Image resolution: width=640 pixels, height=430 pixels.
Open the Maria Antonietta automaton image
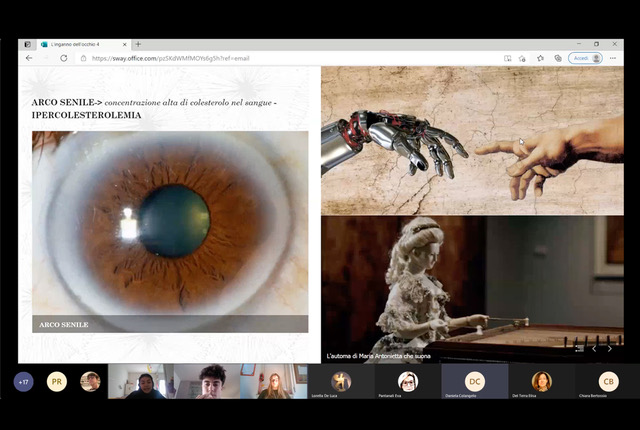tap(472, 289)
